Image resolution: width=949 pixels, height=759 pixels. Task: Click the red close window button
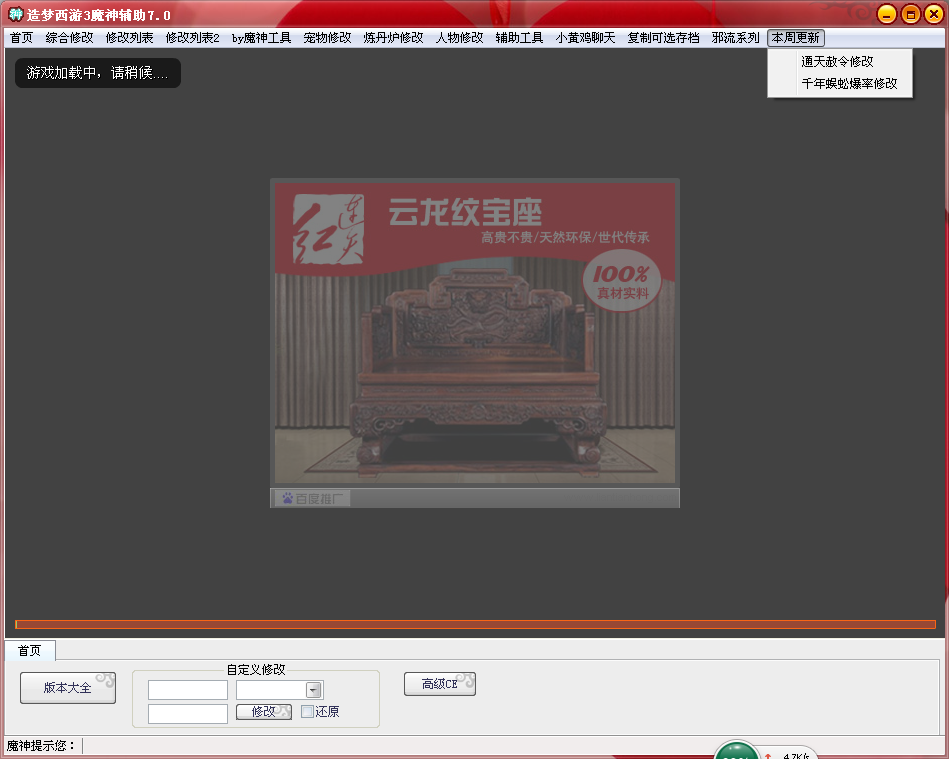934,14
